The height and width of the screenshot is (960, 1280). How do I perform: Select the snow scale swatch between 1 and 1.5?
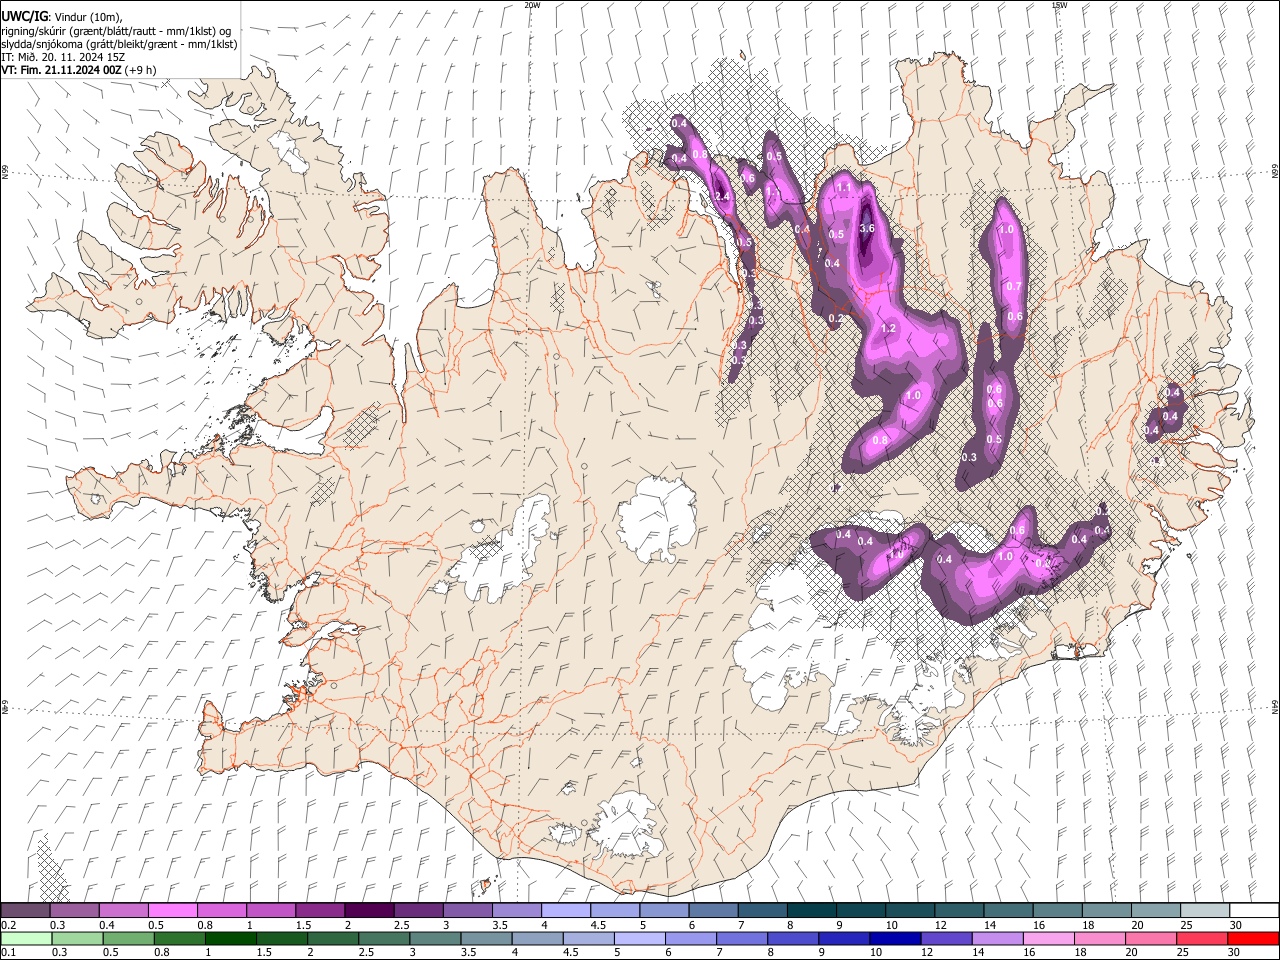click(271, 910)
